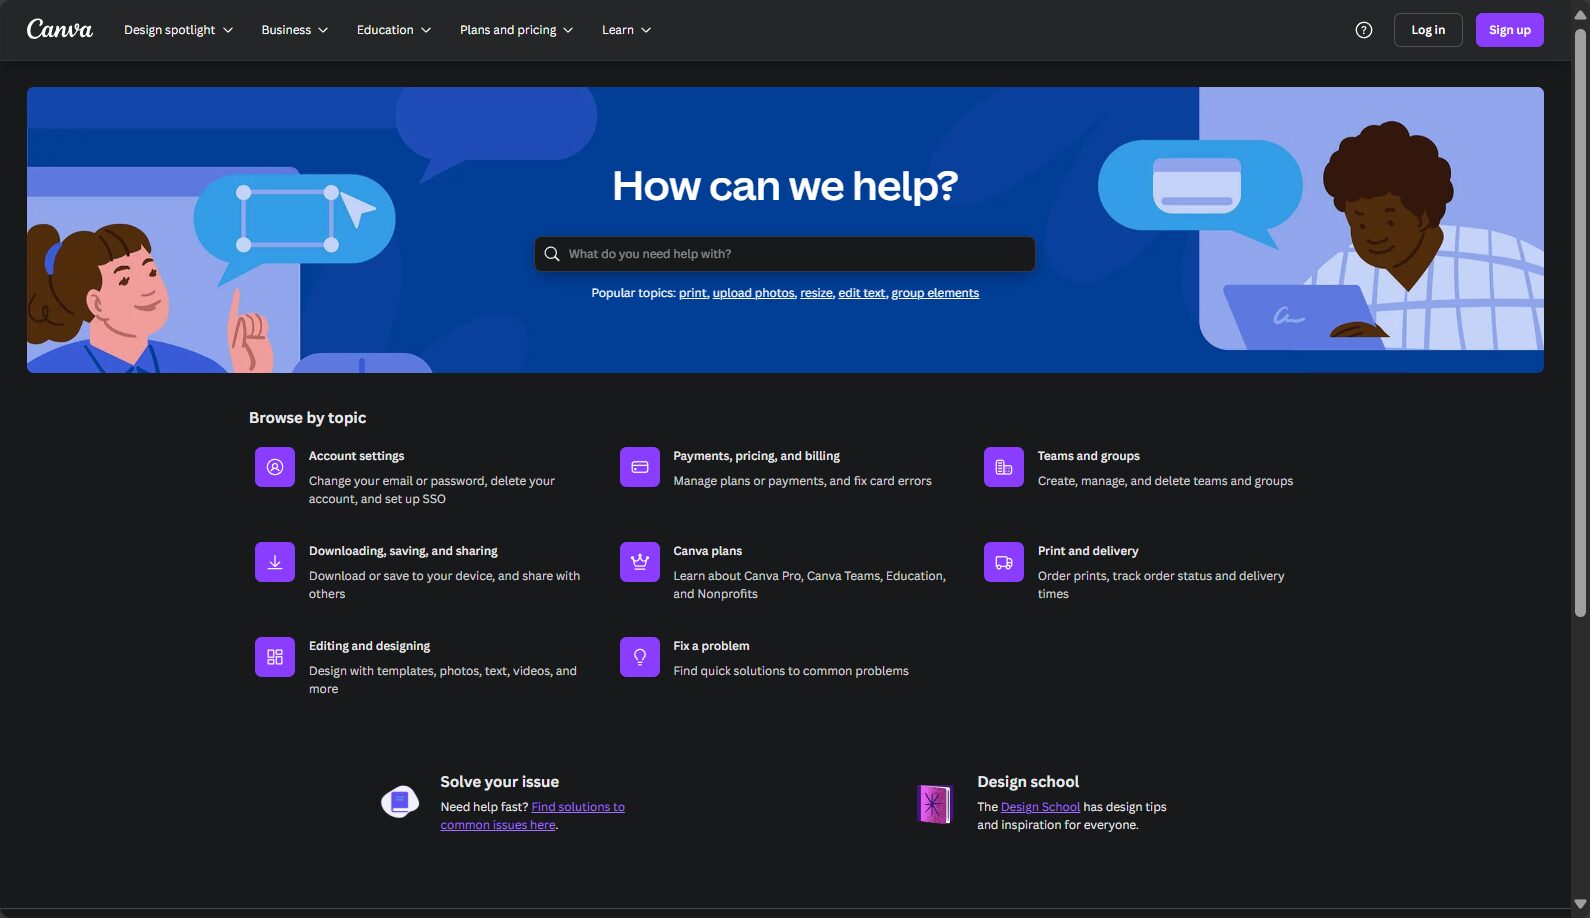Open the 'upload photos' popular topic

click(x=754, y=293)
